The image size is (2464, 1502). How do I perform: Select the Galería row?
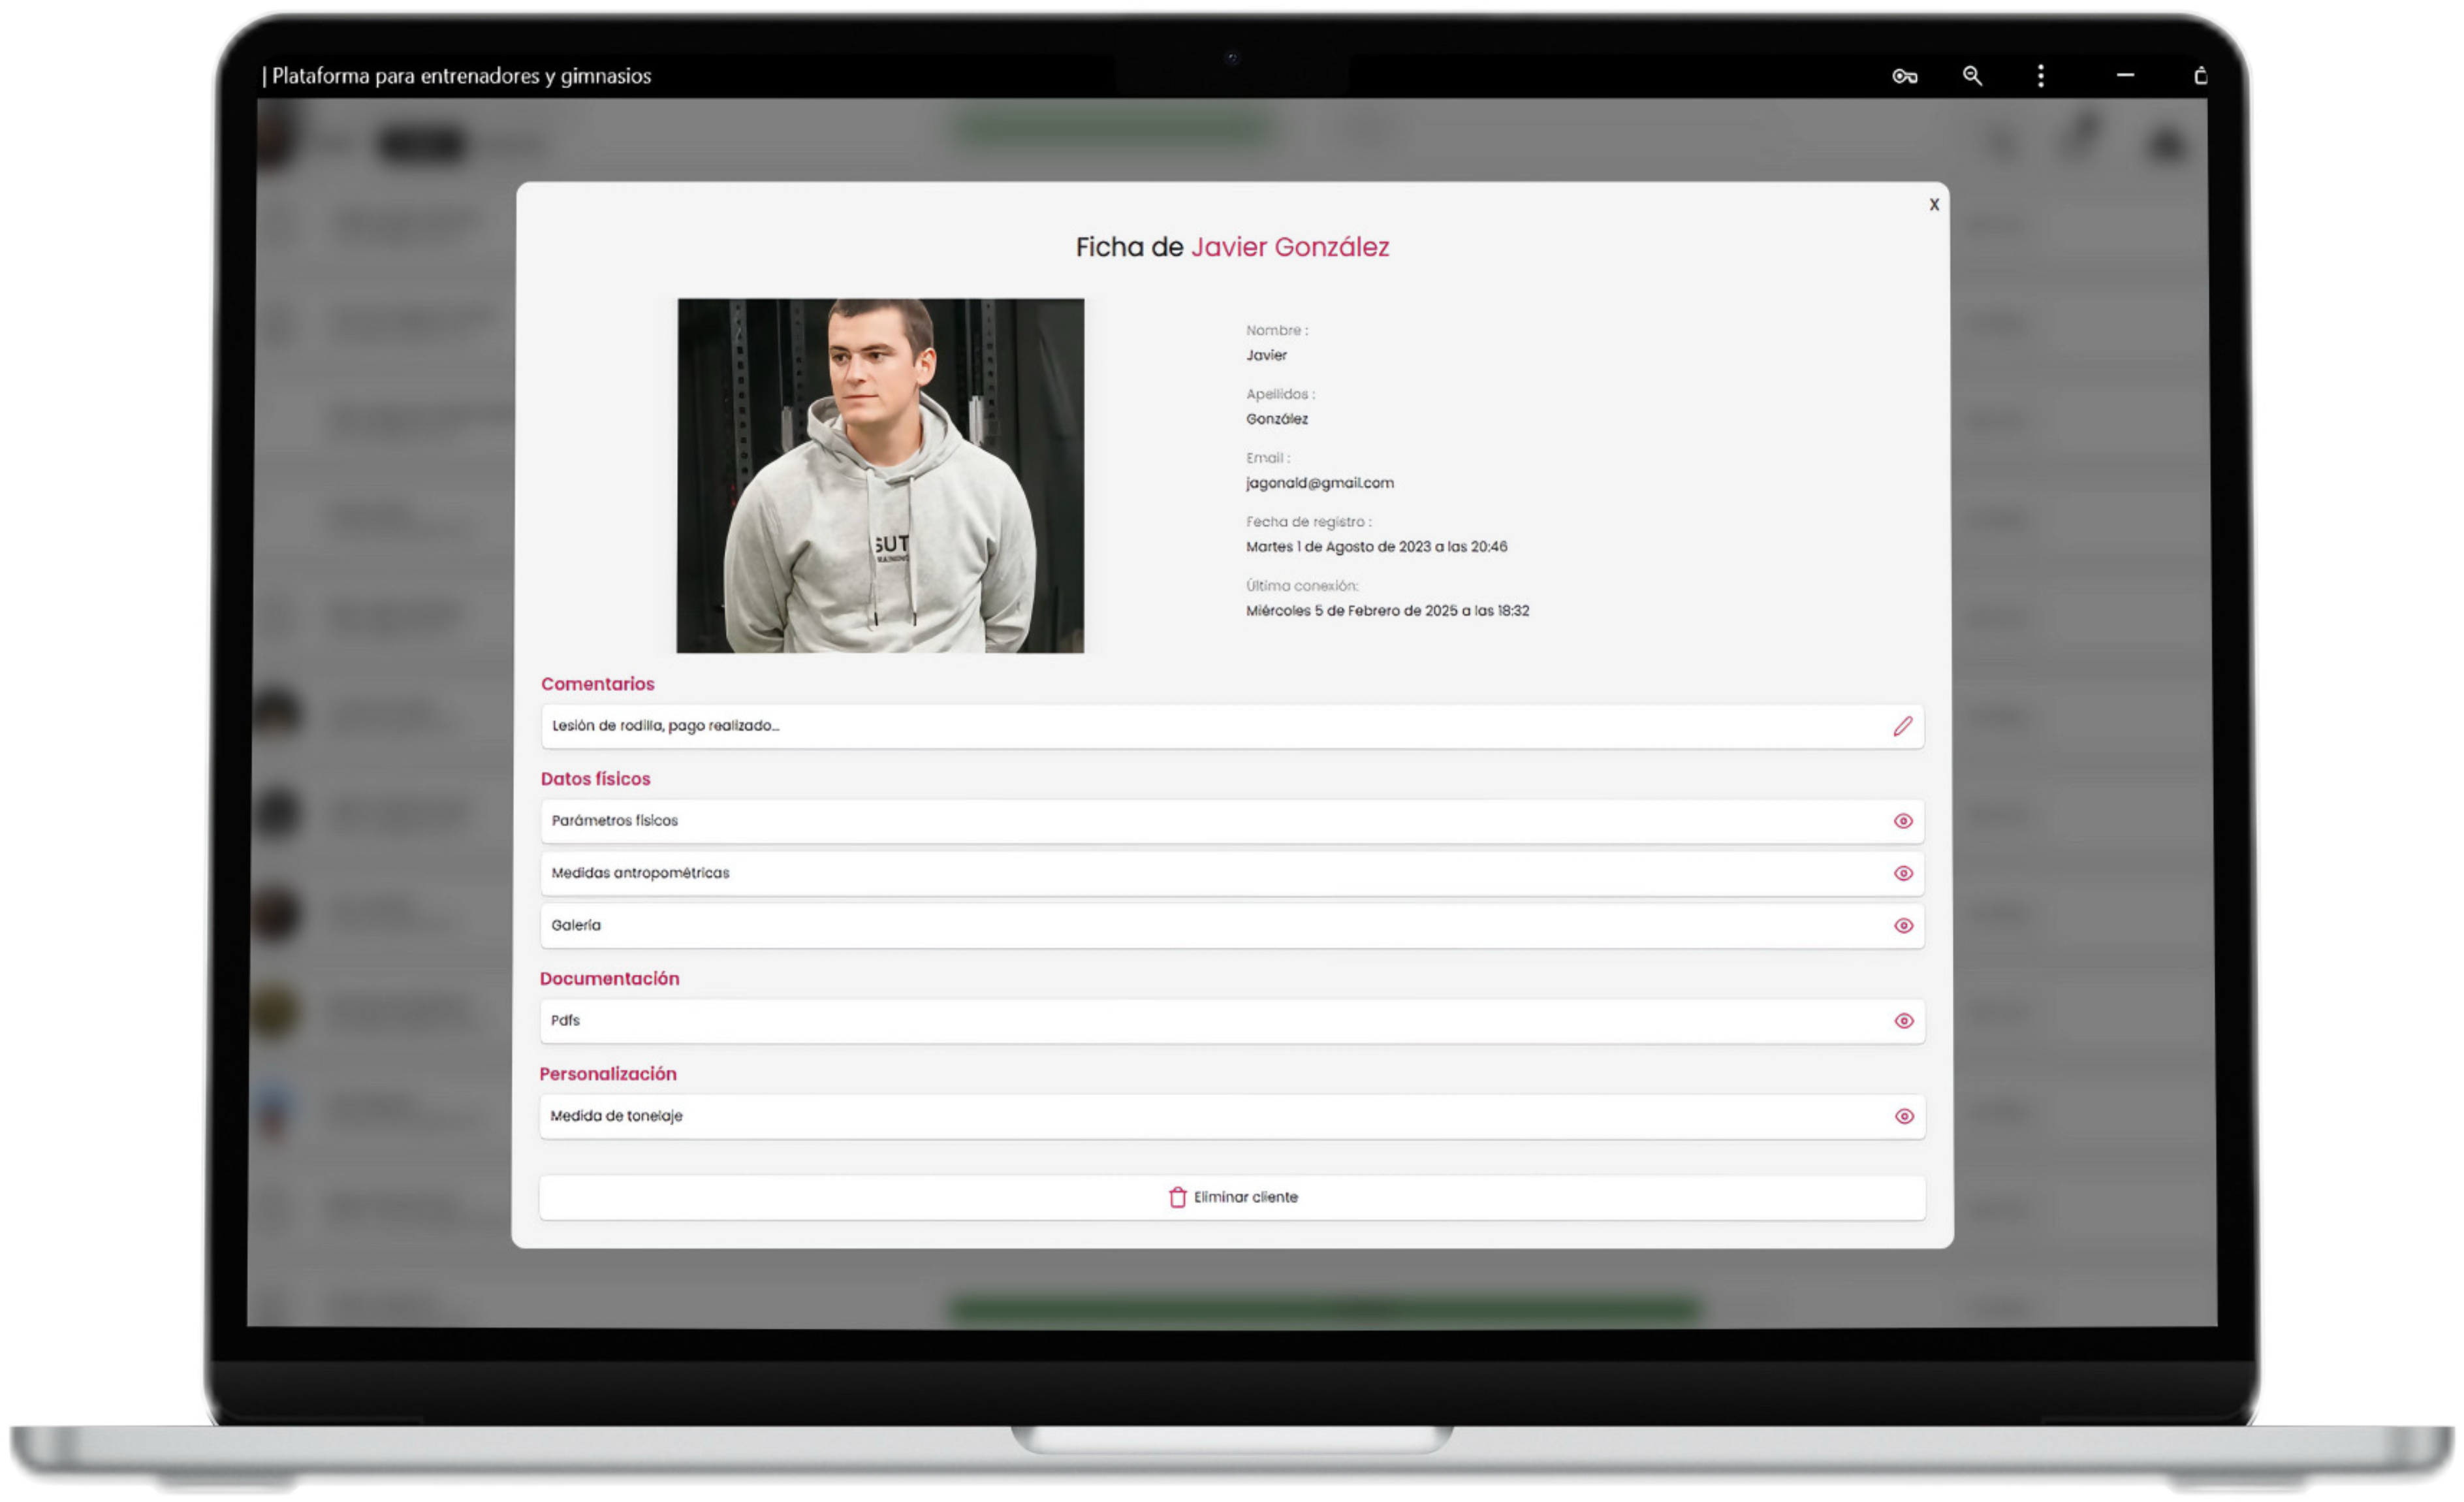point(1200,926)
